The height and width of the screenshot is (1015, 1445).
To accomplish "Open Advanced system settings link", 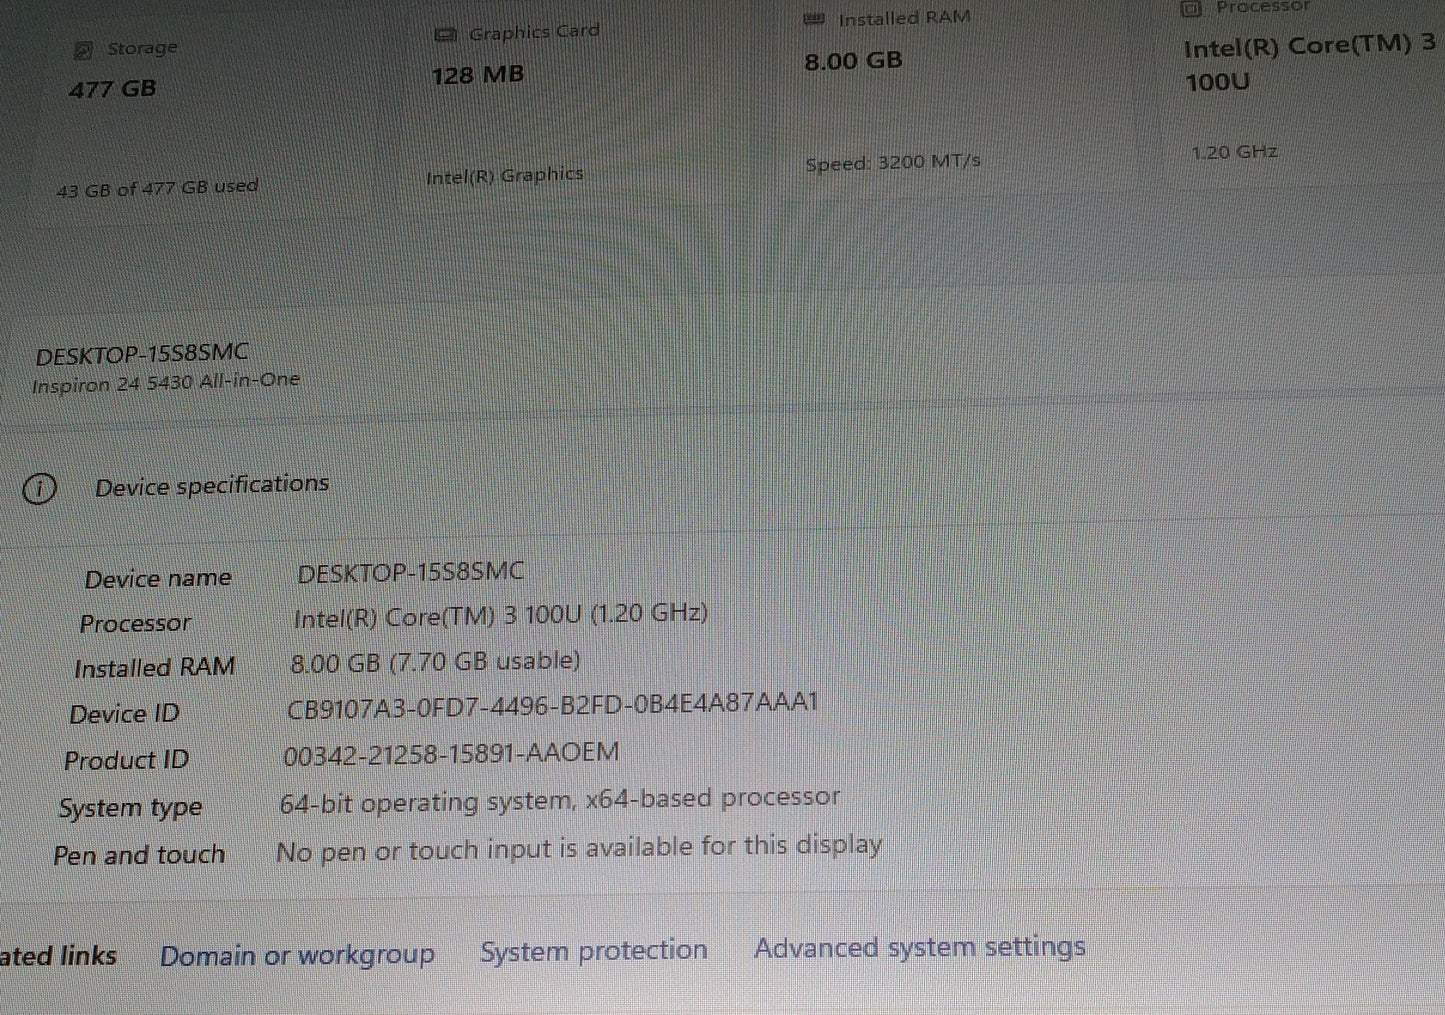I will point(920,947).
